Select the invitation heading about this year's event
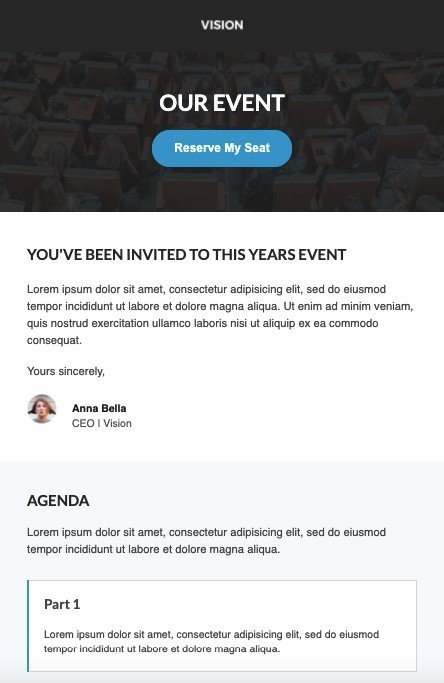This screenshot has width=444, height=683. 186,254
